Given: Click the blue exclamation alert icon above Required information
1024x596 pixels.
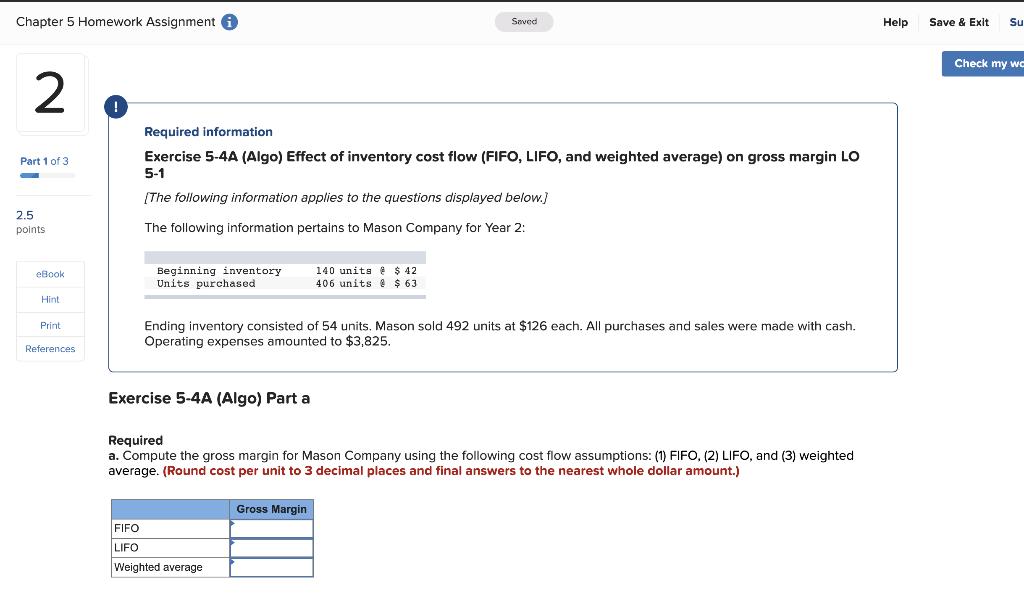Looking at the screenshot, I should click(116, 106).
